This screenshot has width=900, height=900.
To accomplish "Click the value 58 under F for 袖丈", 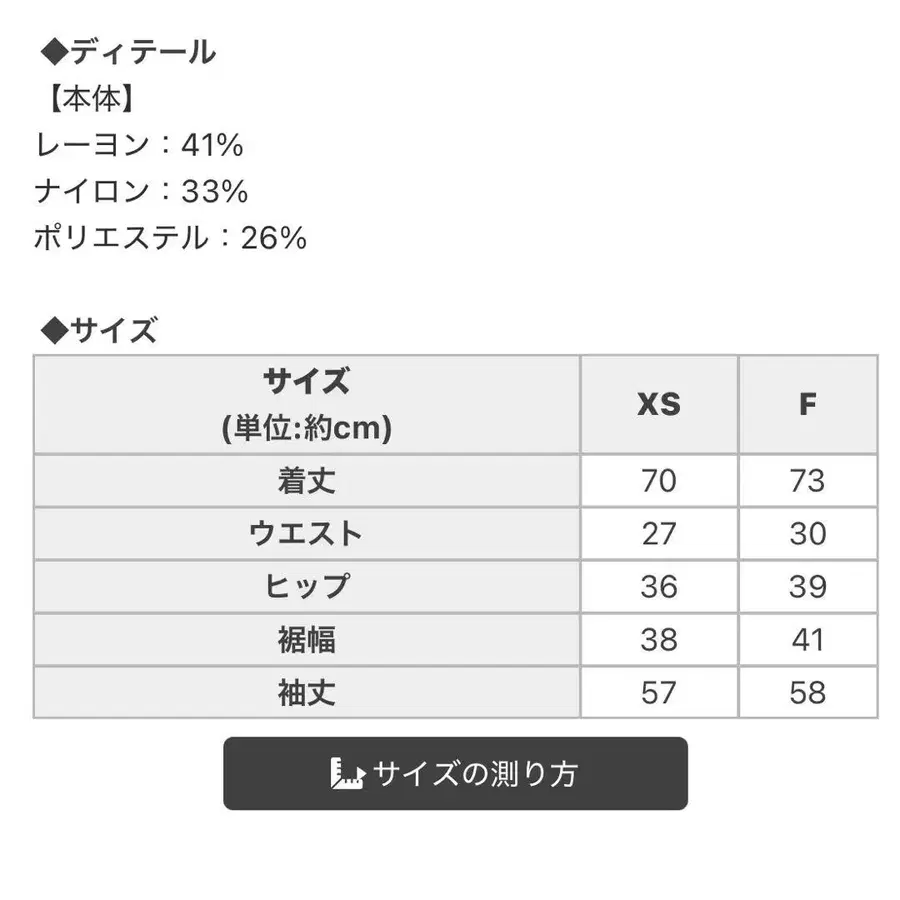I will (809, 692).
